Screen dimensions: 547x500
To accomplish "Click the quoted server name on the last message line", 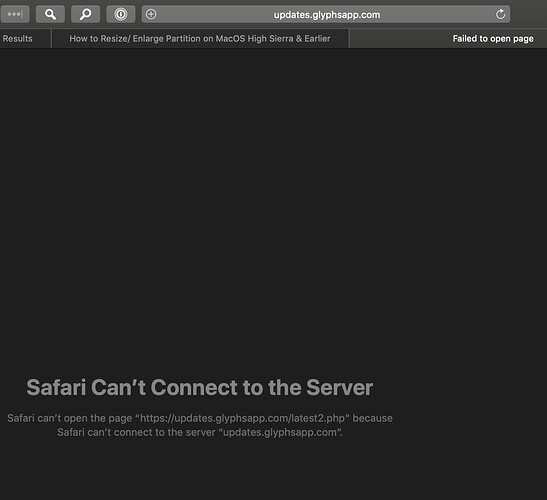I will click(x=280, y=432).
